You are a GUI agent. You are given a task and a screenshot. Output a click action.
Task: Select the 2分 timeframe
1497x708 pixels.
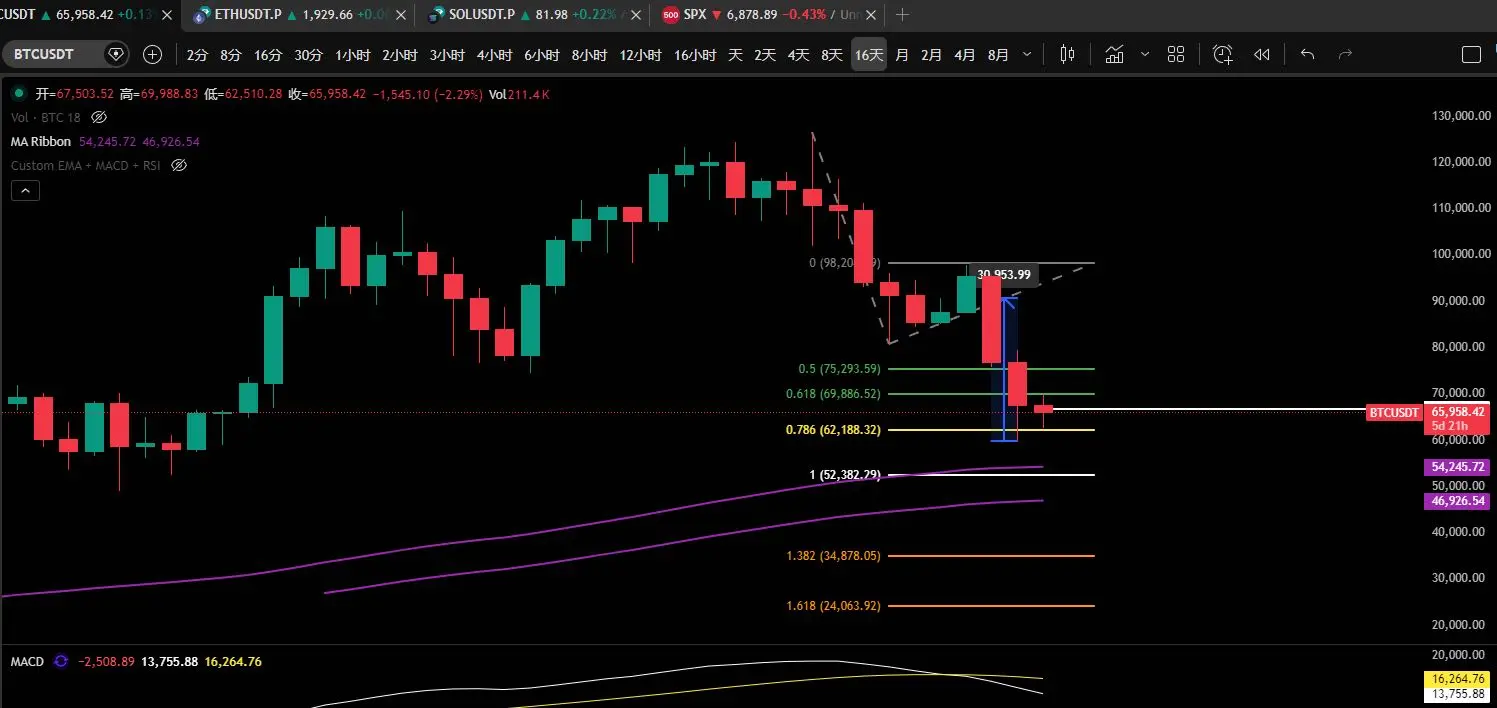pos(197,55)
